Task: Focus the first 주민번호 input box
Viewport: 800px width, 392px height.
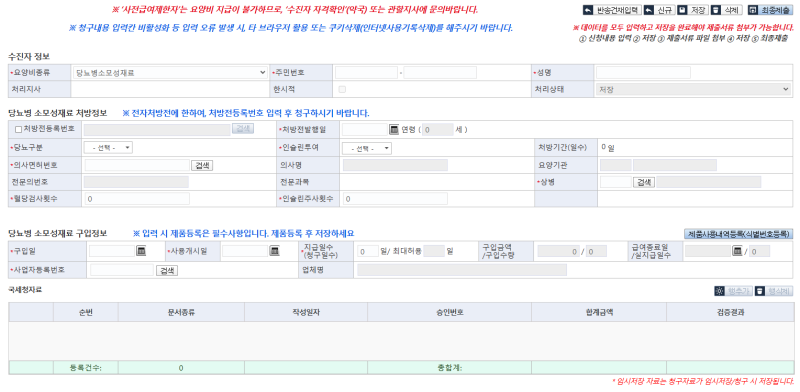Action: click(x=366, y=72)
